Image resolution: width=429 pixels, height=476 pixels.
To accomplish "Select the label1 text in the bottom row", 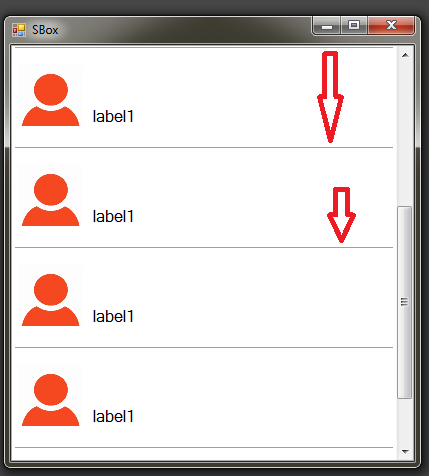I will [x=113, y=416].
